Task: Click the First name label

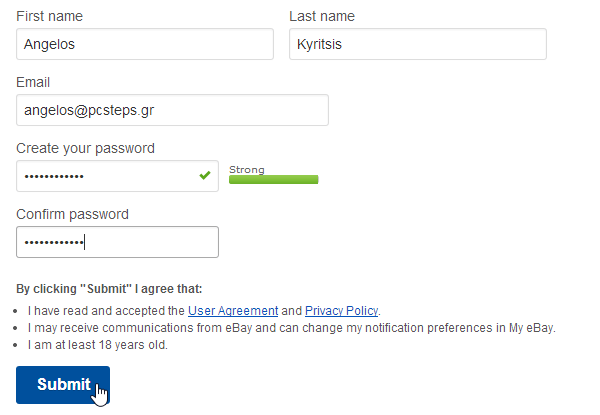Action: click(49, 16)
